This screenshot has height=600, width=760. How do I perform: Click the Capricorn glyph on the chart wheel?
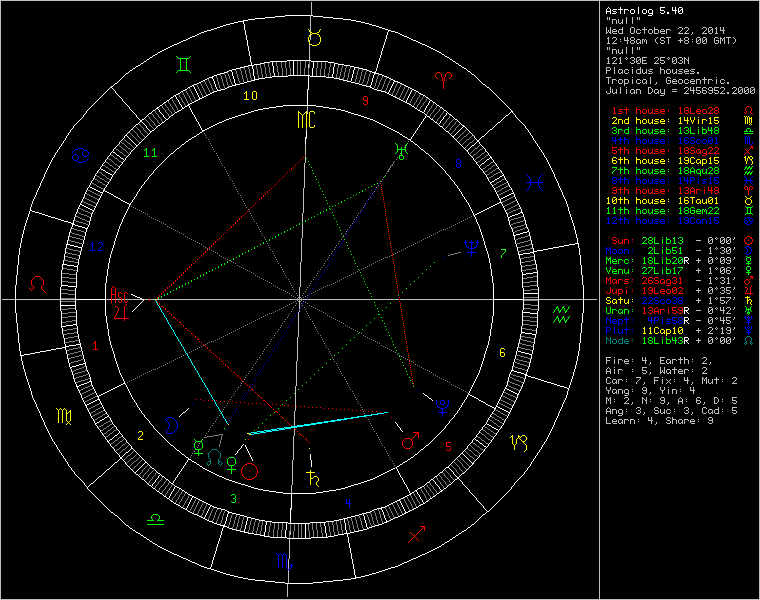pyautogui.click(x=519, y=442)
